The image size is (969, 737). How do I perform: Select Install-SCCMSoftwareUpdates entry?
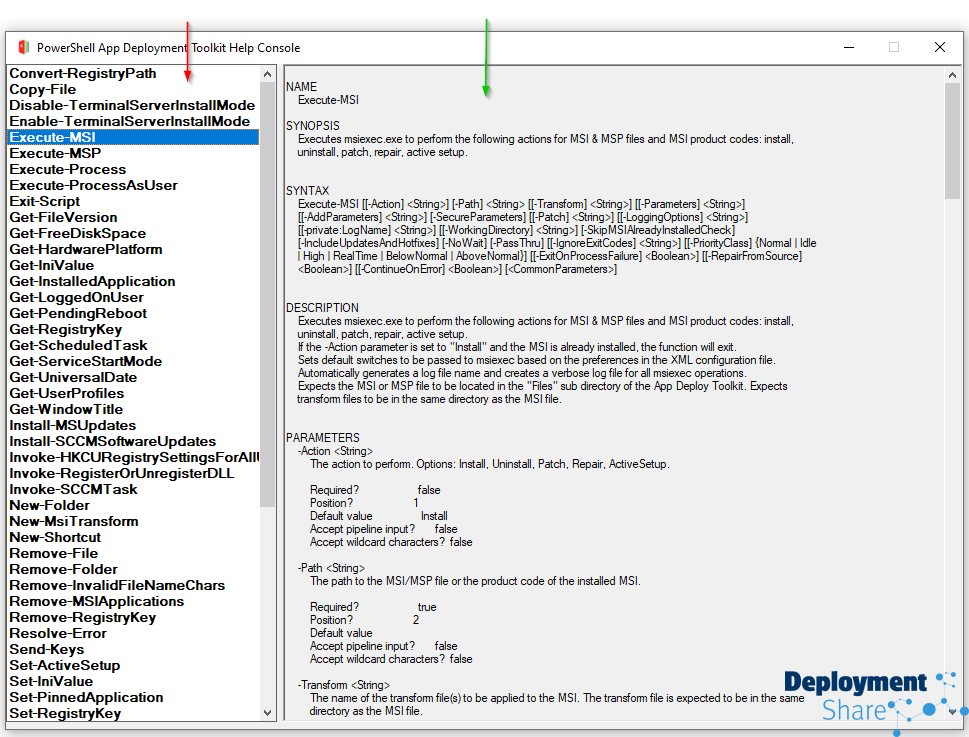click(112, 441)
